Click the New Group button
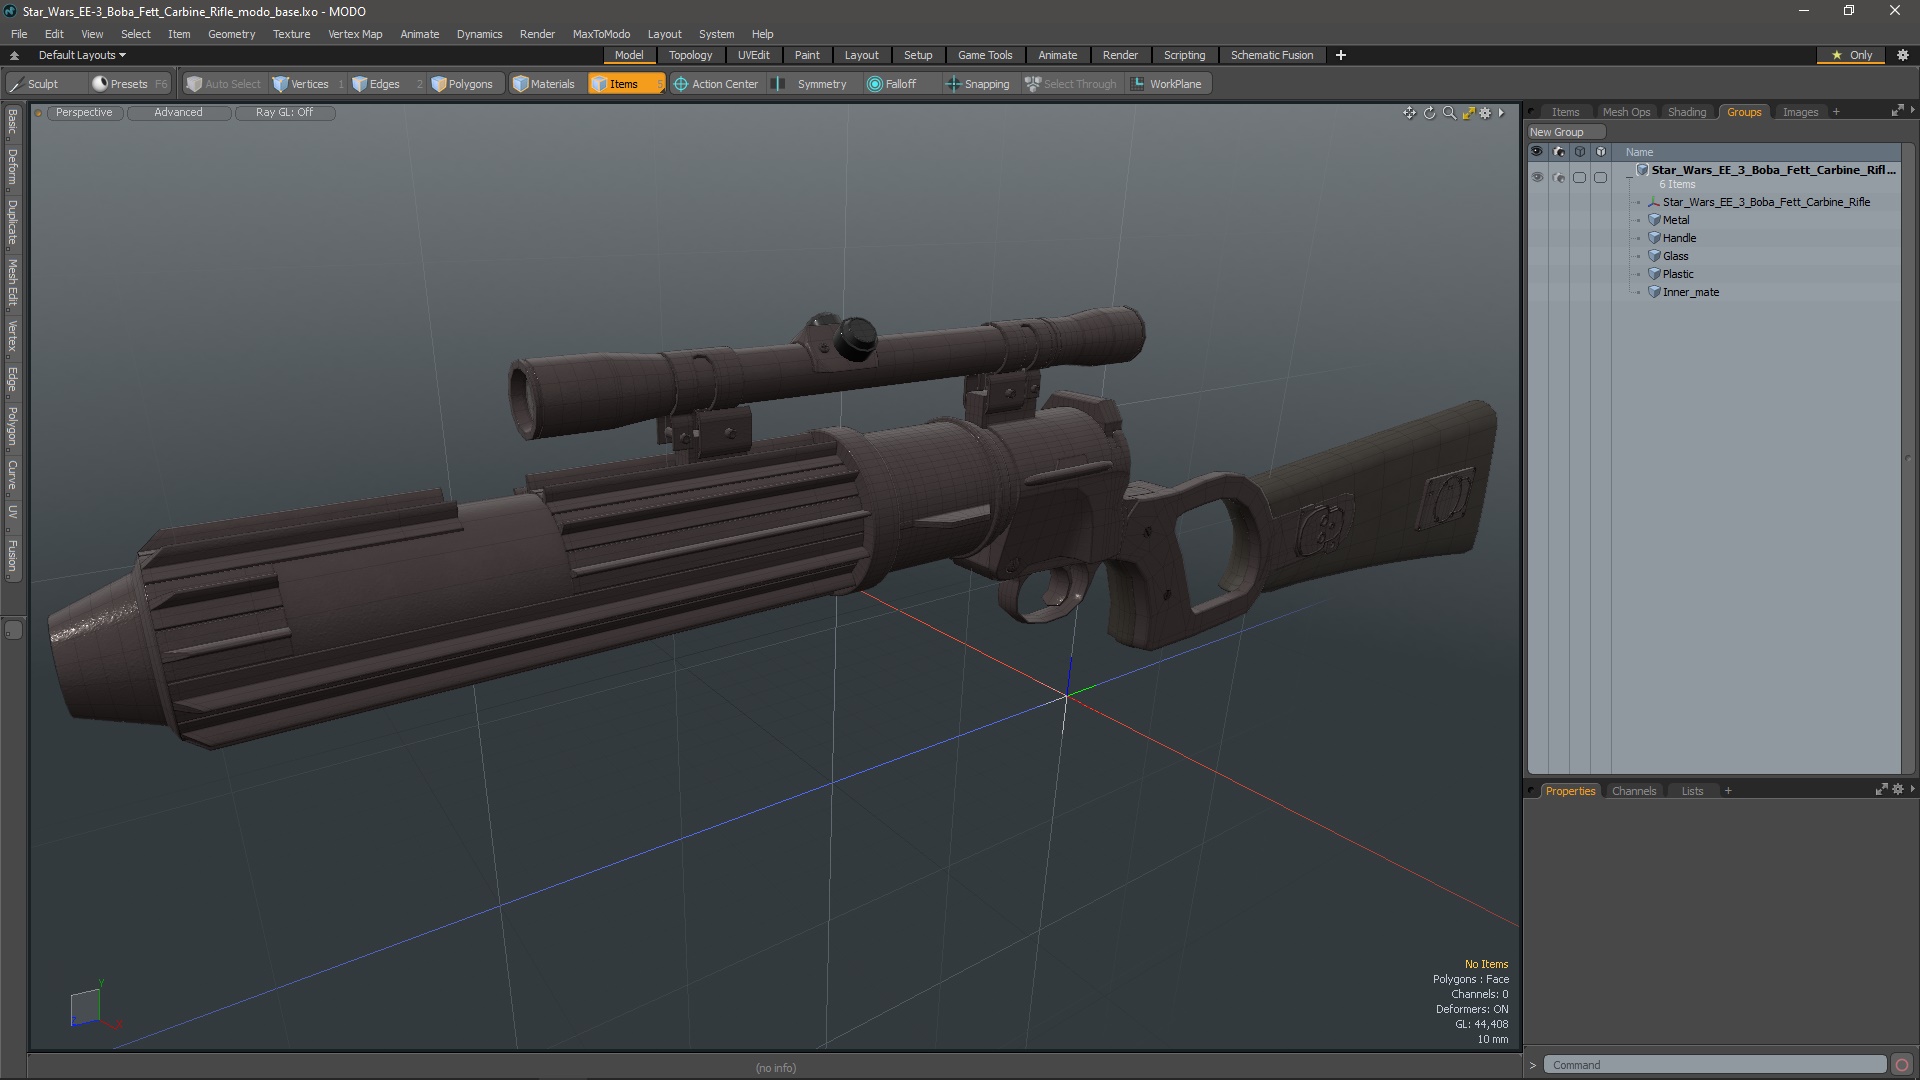 1565,132
